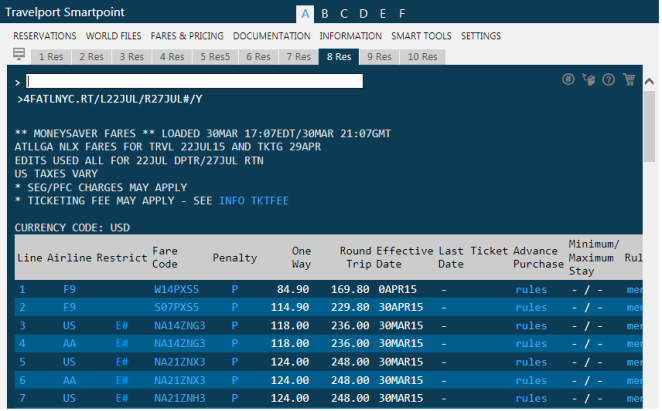Click airline F9 on line 1
This screenshot has height=411, width=662.
pos(69,289)
